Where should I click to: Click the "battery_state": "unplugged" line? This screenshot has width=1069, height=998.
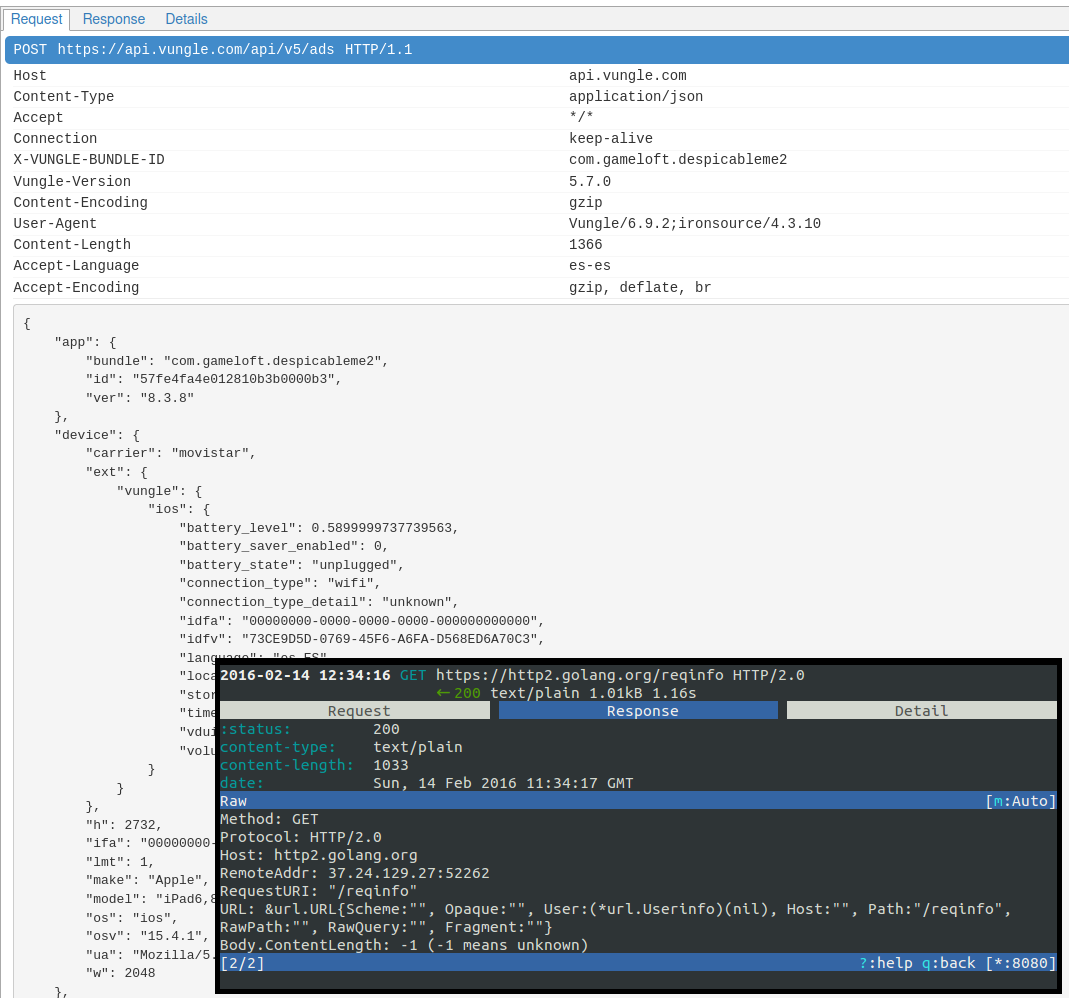291,565
